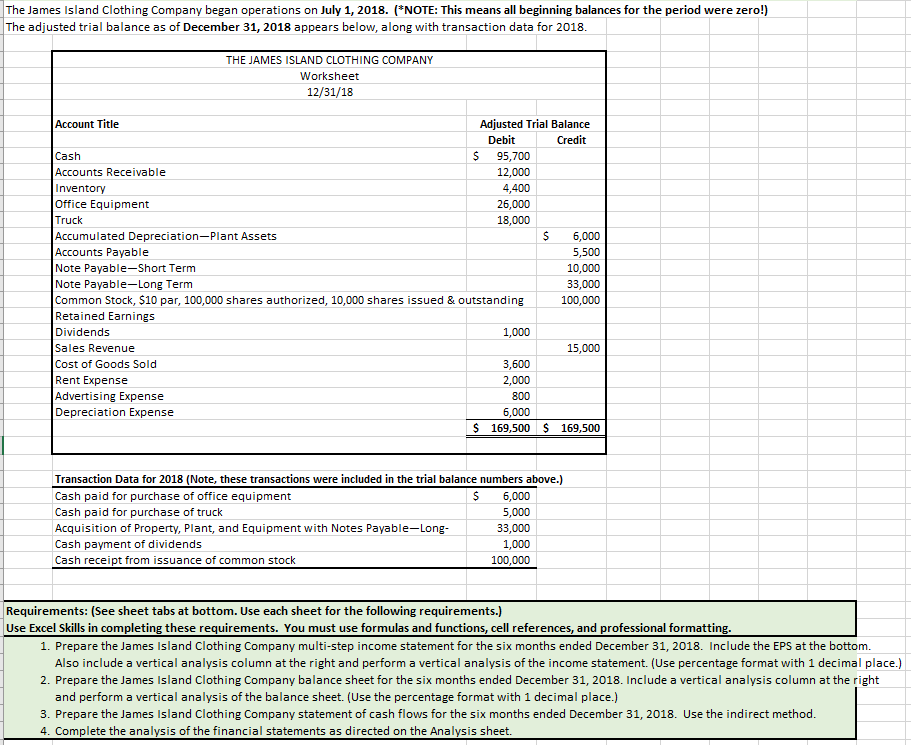Select the top line about July 1, 2018

coord(386,10)
